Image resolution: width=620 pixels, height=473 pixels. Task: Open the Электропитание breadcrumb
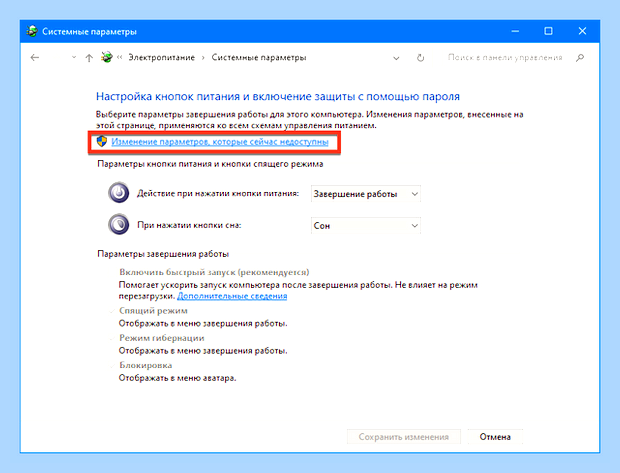tap(161, 58)
